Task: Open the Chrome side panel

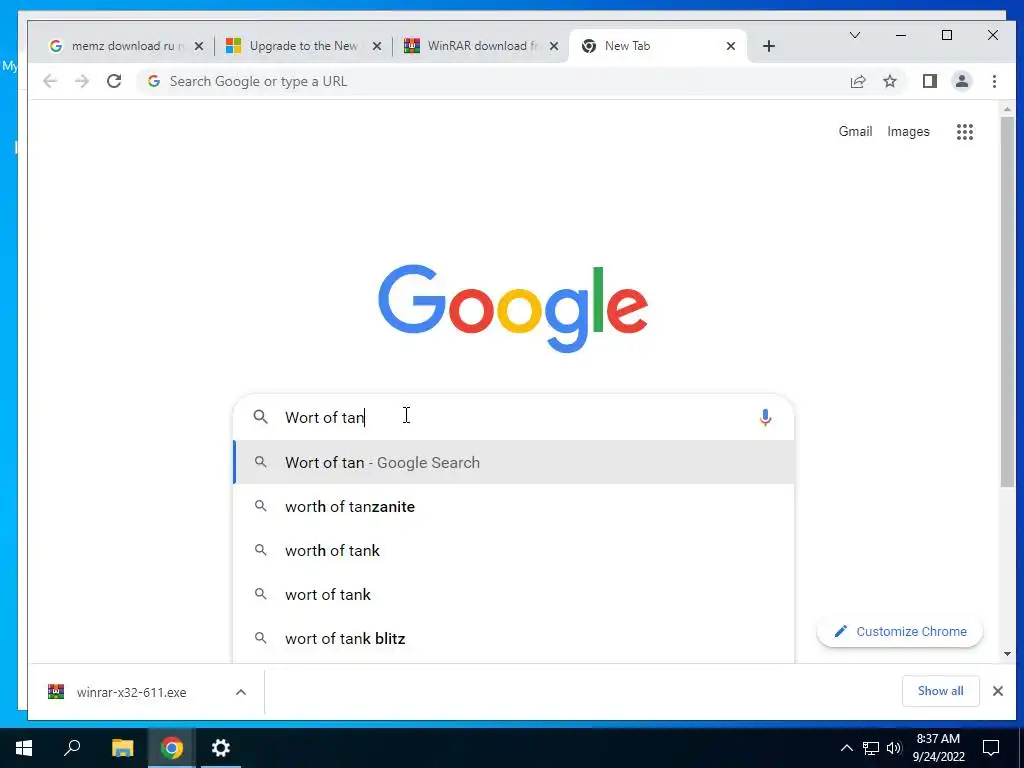Action: 929,81
